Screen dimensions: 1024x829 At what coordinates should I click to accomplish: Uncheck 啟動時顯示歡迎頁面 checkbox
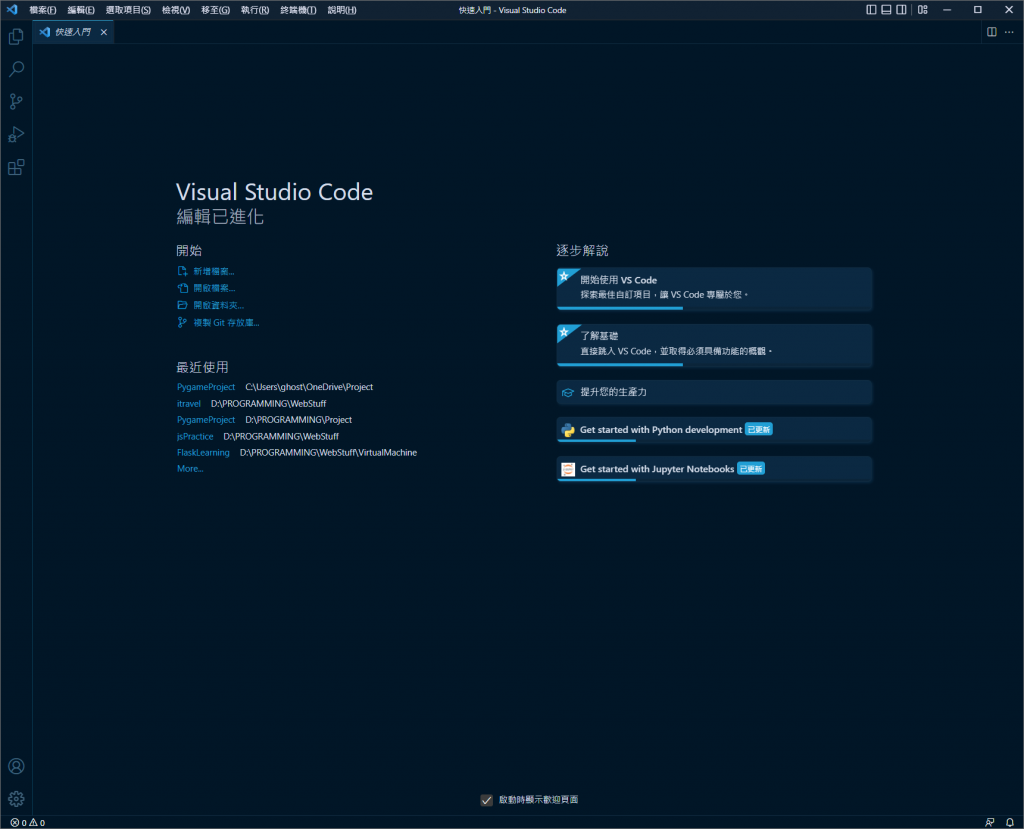coord(487,800)
